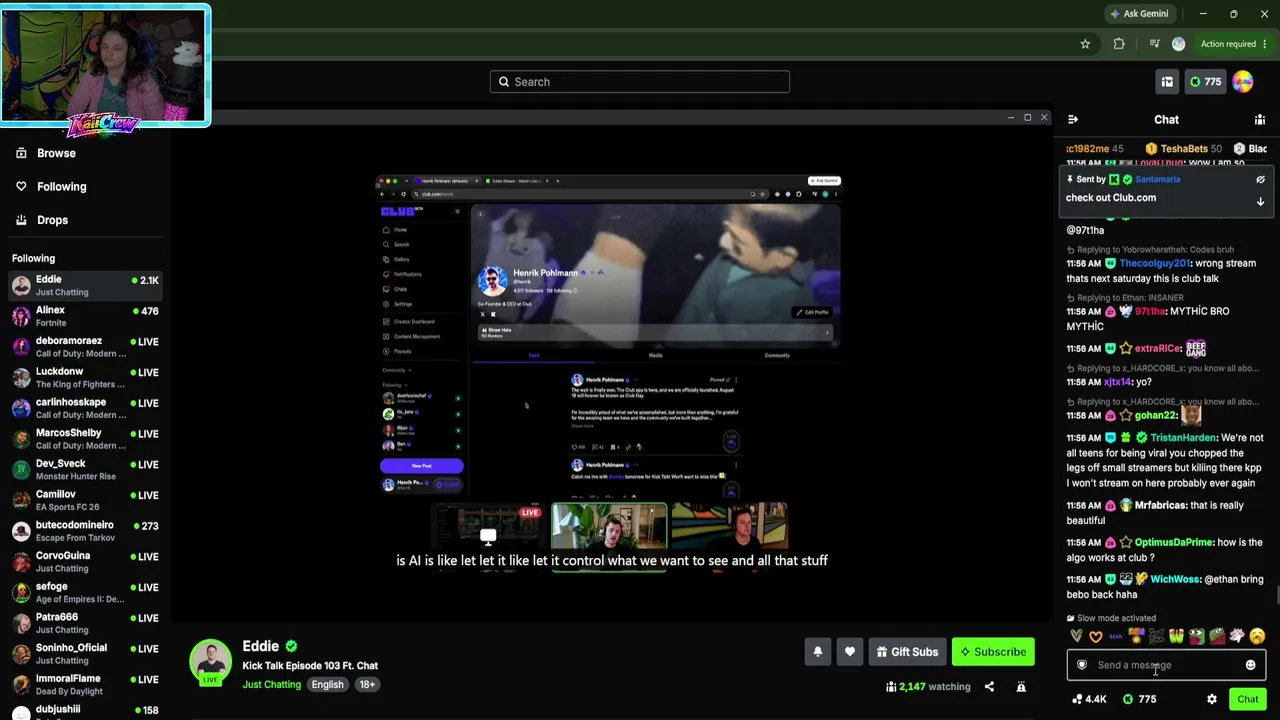Search Kick using the Search field

[640, 82]
